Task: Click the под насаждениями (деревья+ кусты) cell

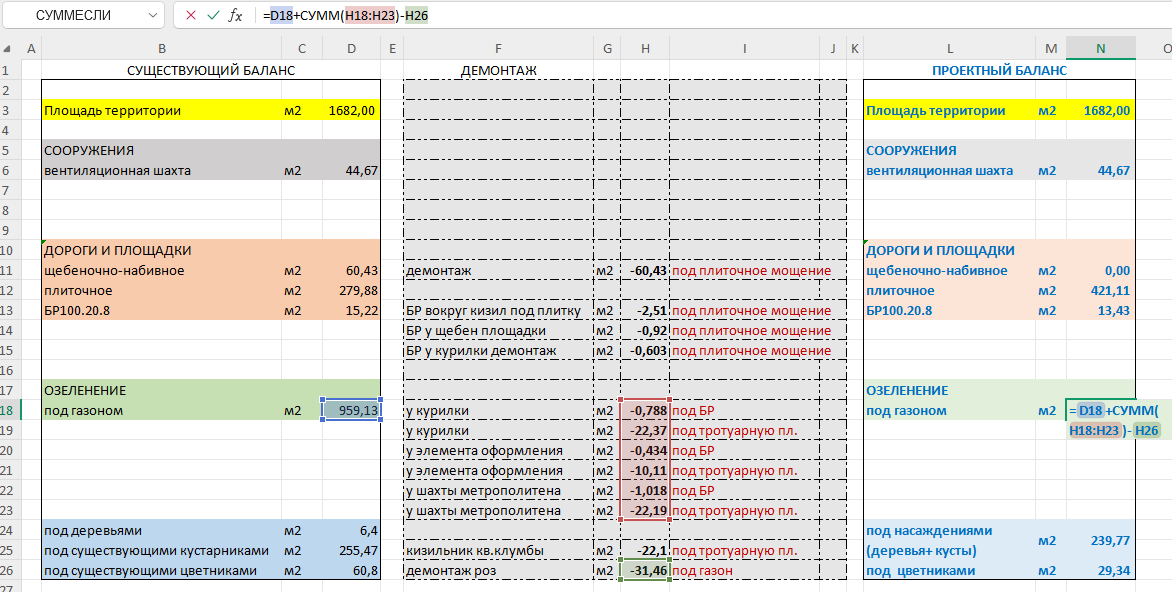Action: (x=949, y=540)
